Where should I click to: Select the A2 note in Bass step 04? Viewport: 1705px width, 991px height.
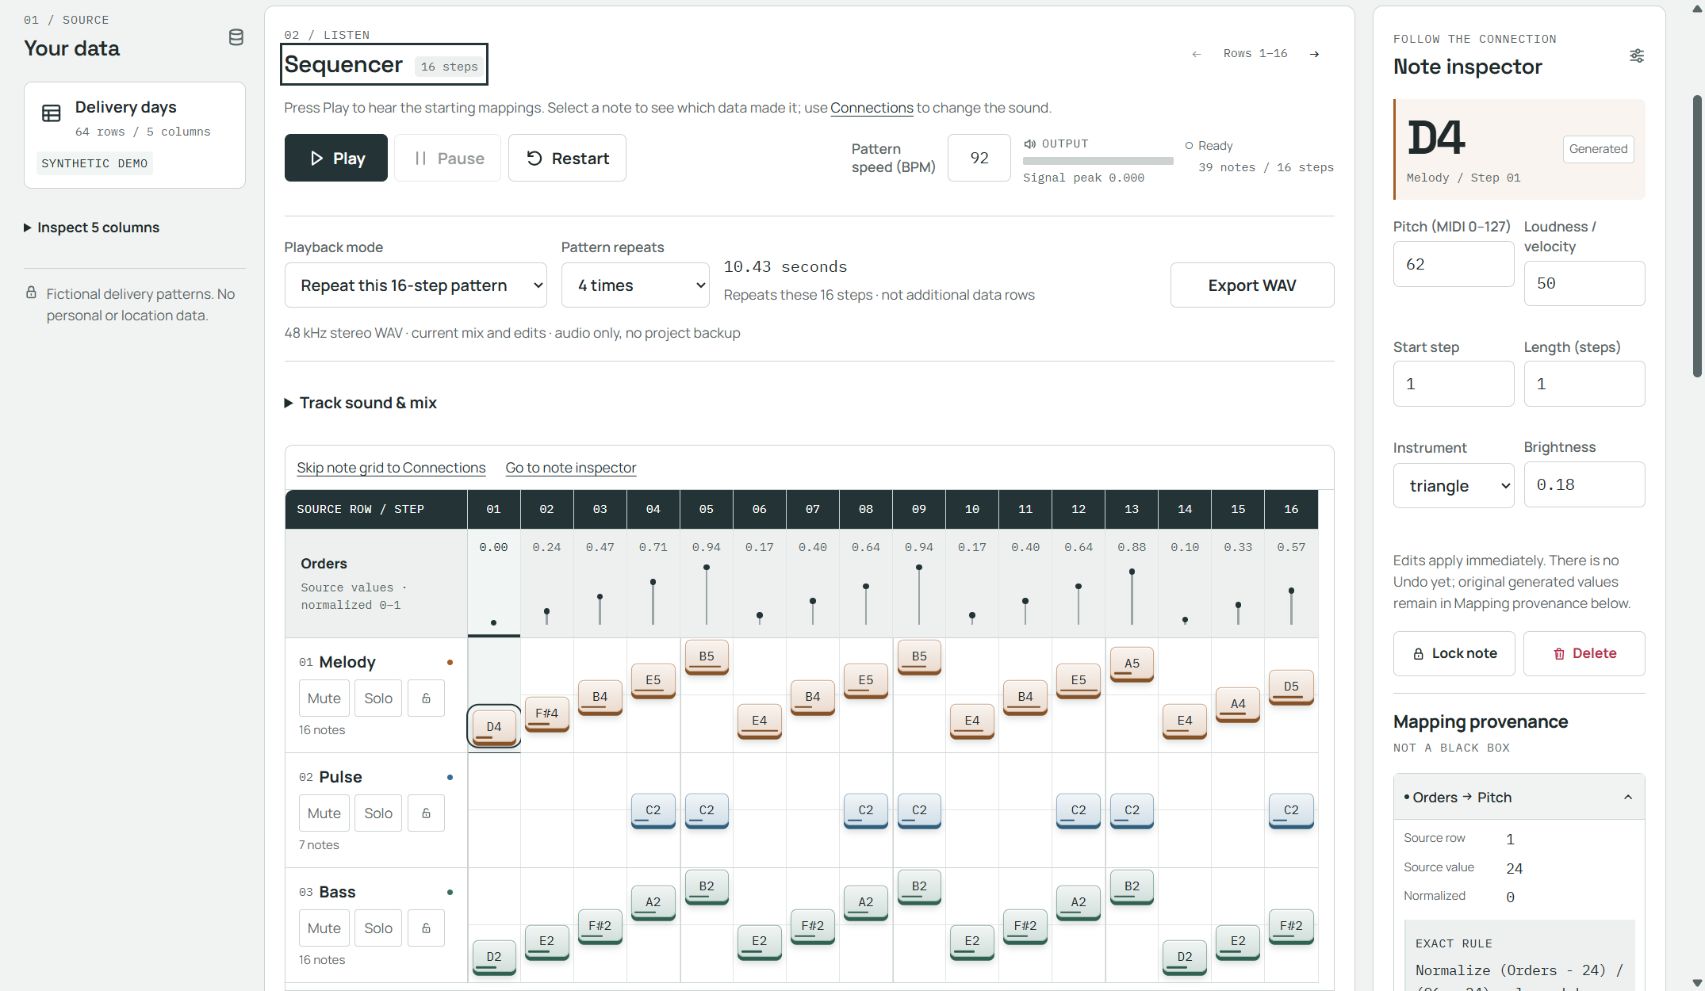pos(653,903)
